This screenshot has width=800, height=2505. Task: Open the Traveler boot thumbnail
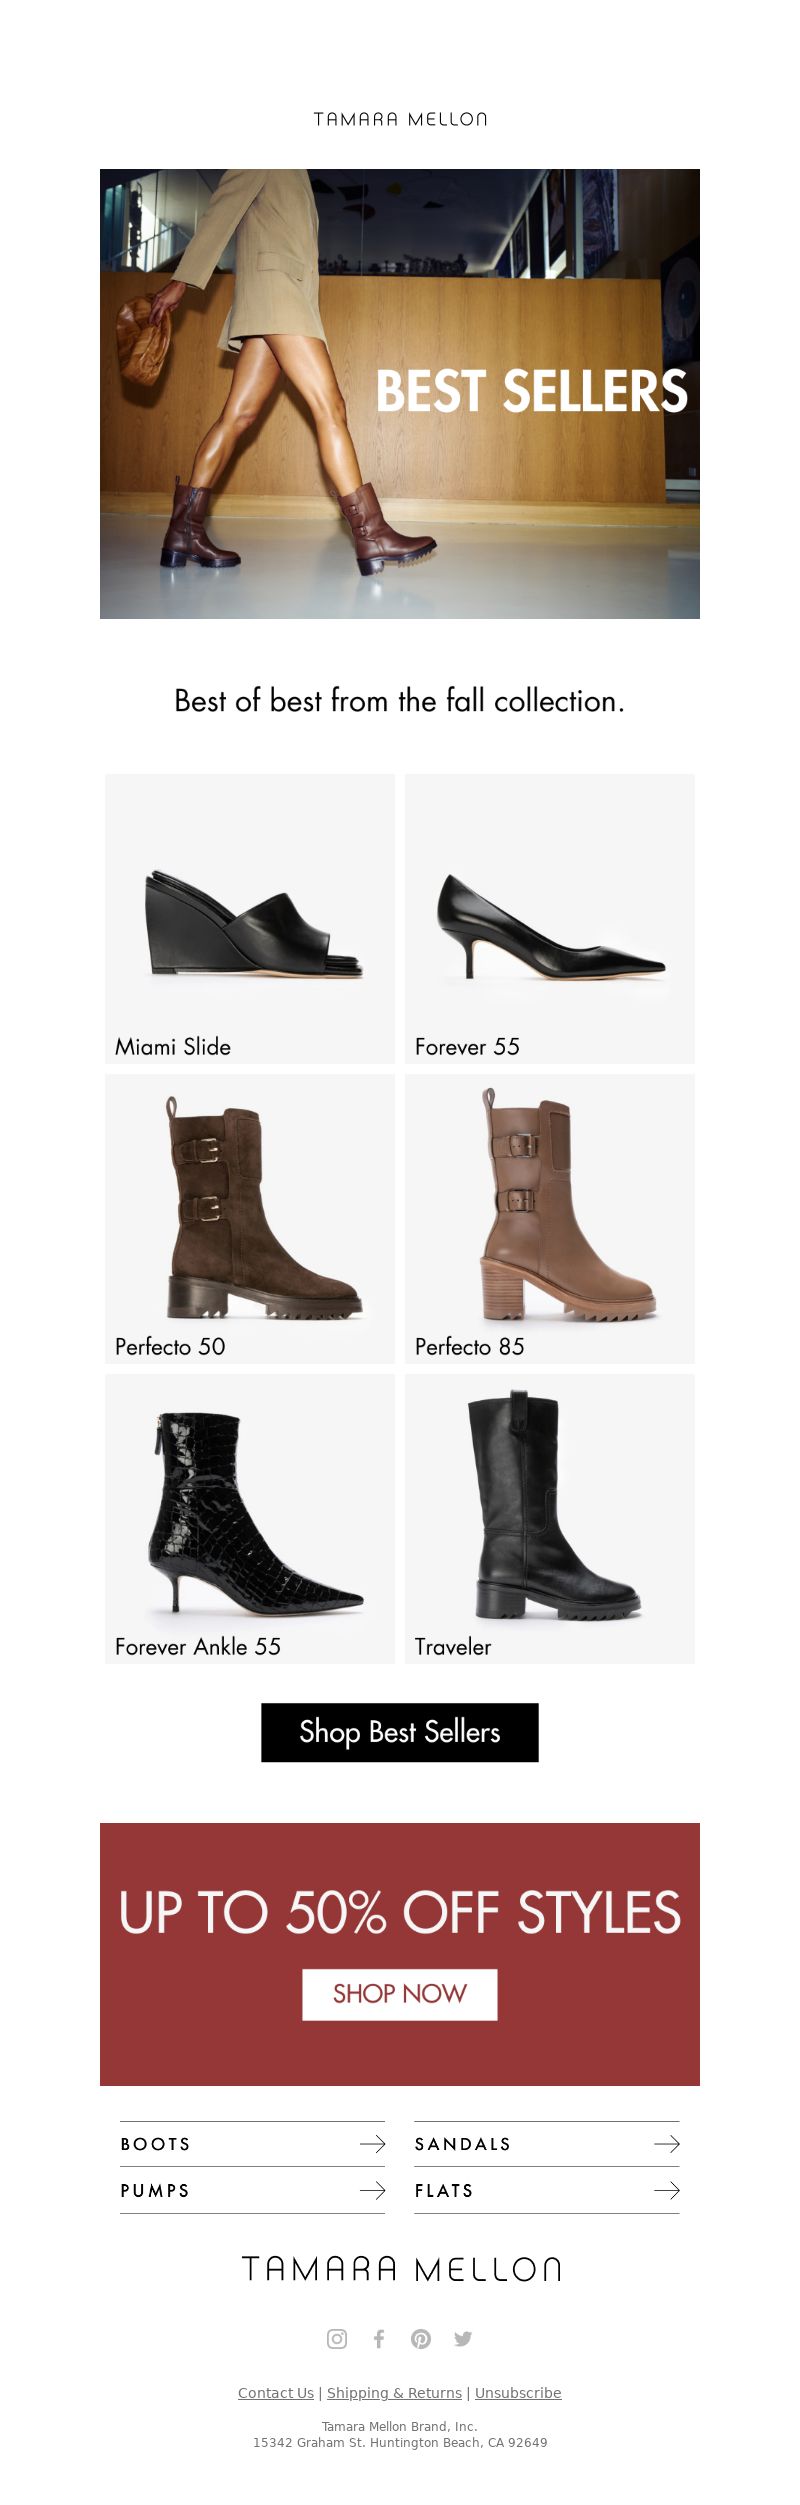point(550,1518)
